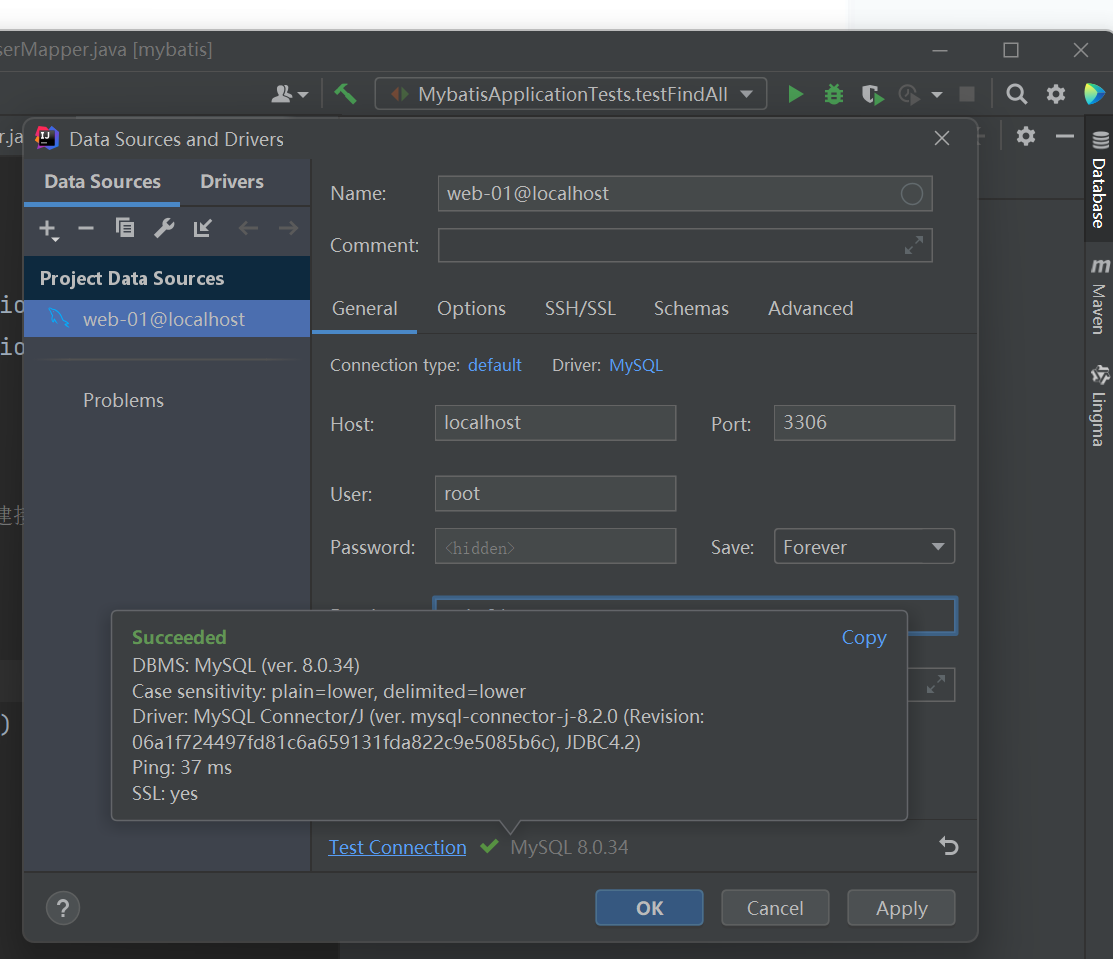The width and height of the screenshot is (1113, 959).
Task: Run the testFindAll configuration
Action: (795, 93)
